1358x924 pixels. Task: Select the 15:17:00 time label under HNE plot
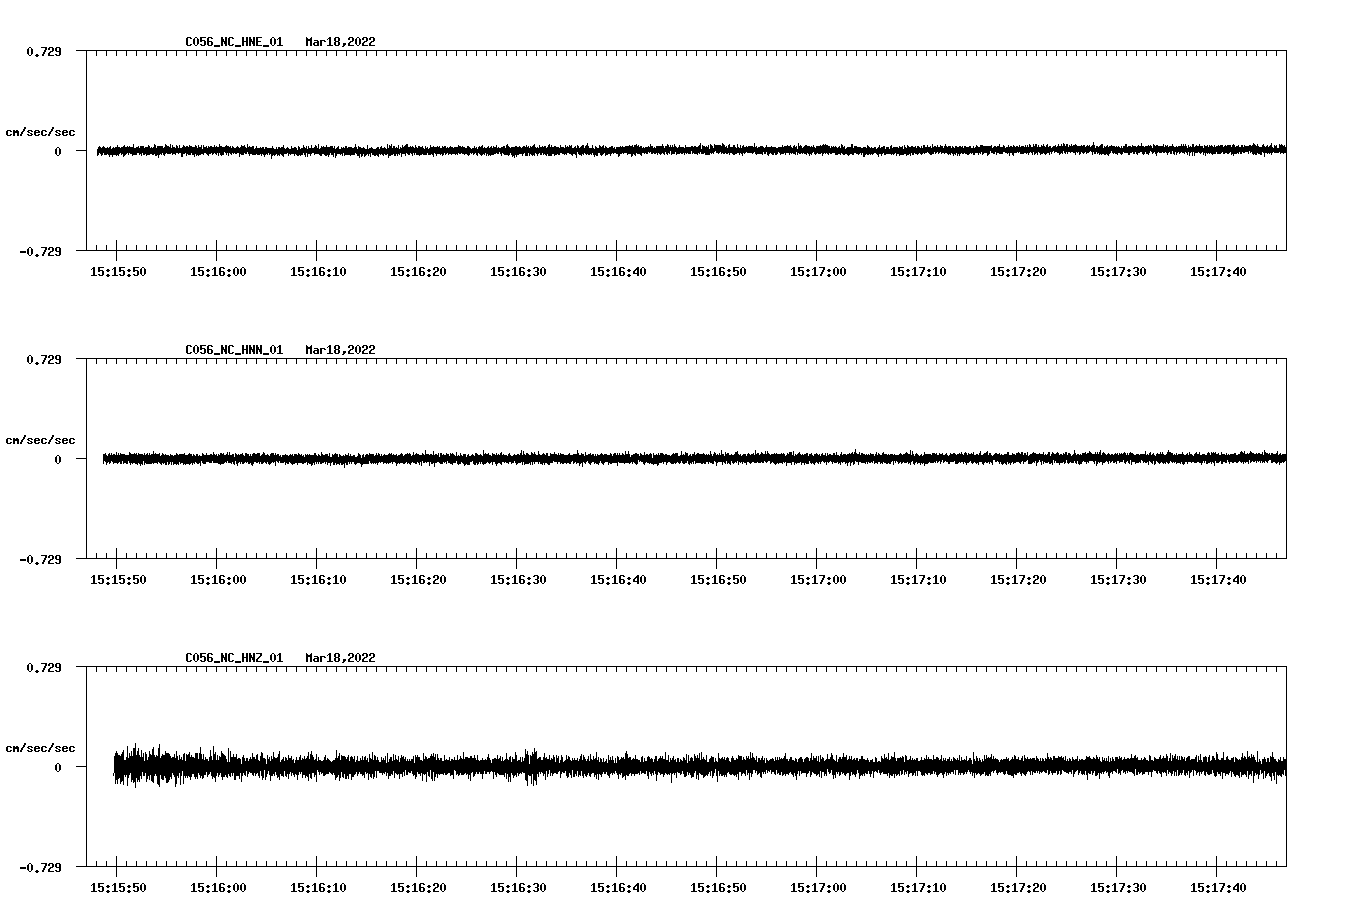coord(818,272)
